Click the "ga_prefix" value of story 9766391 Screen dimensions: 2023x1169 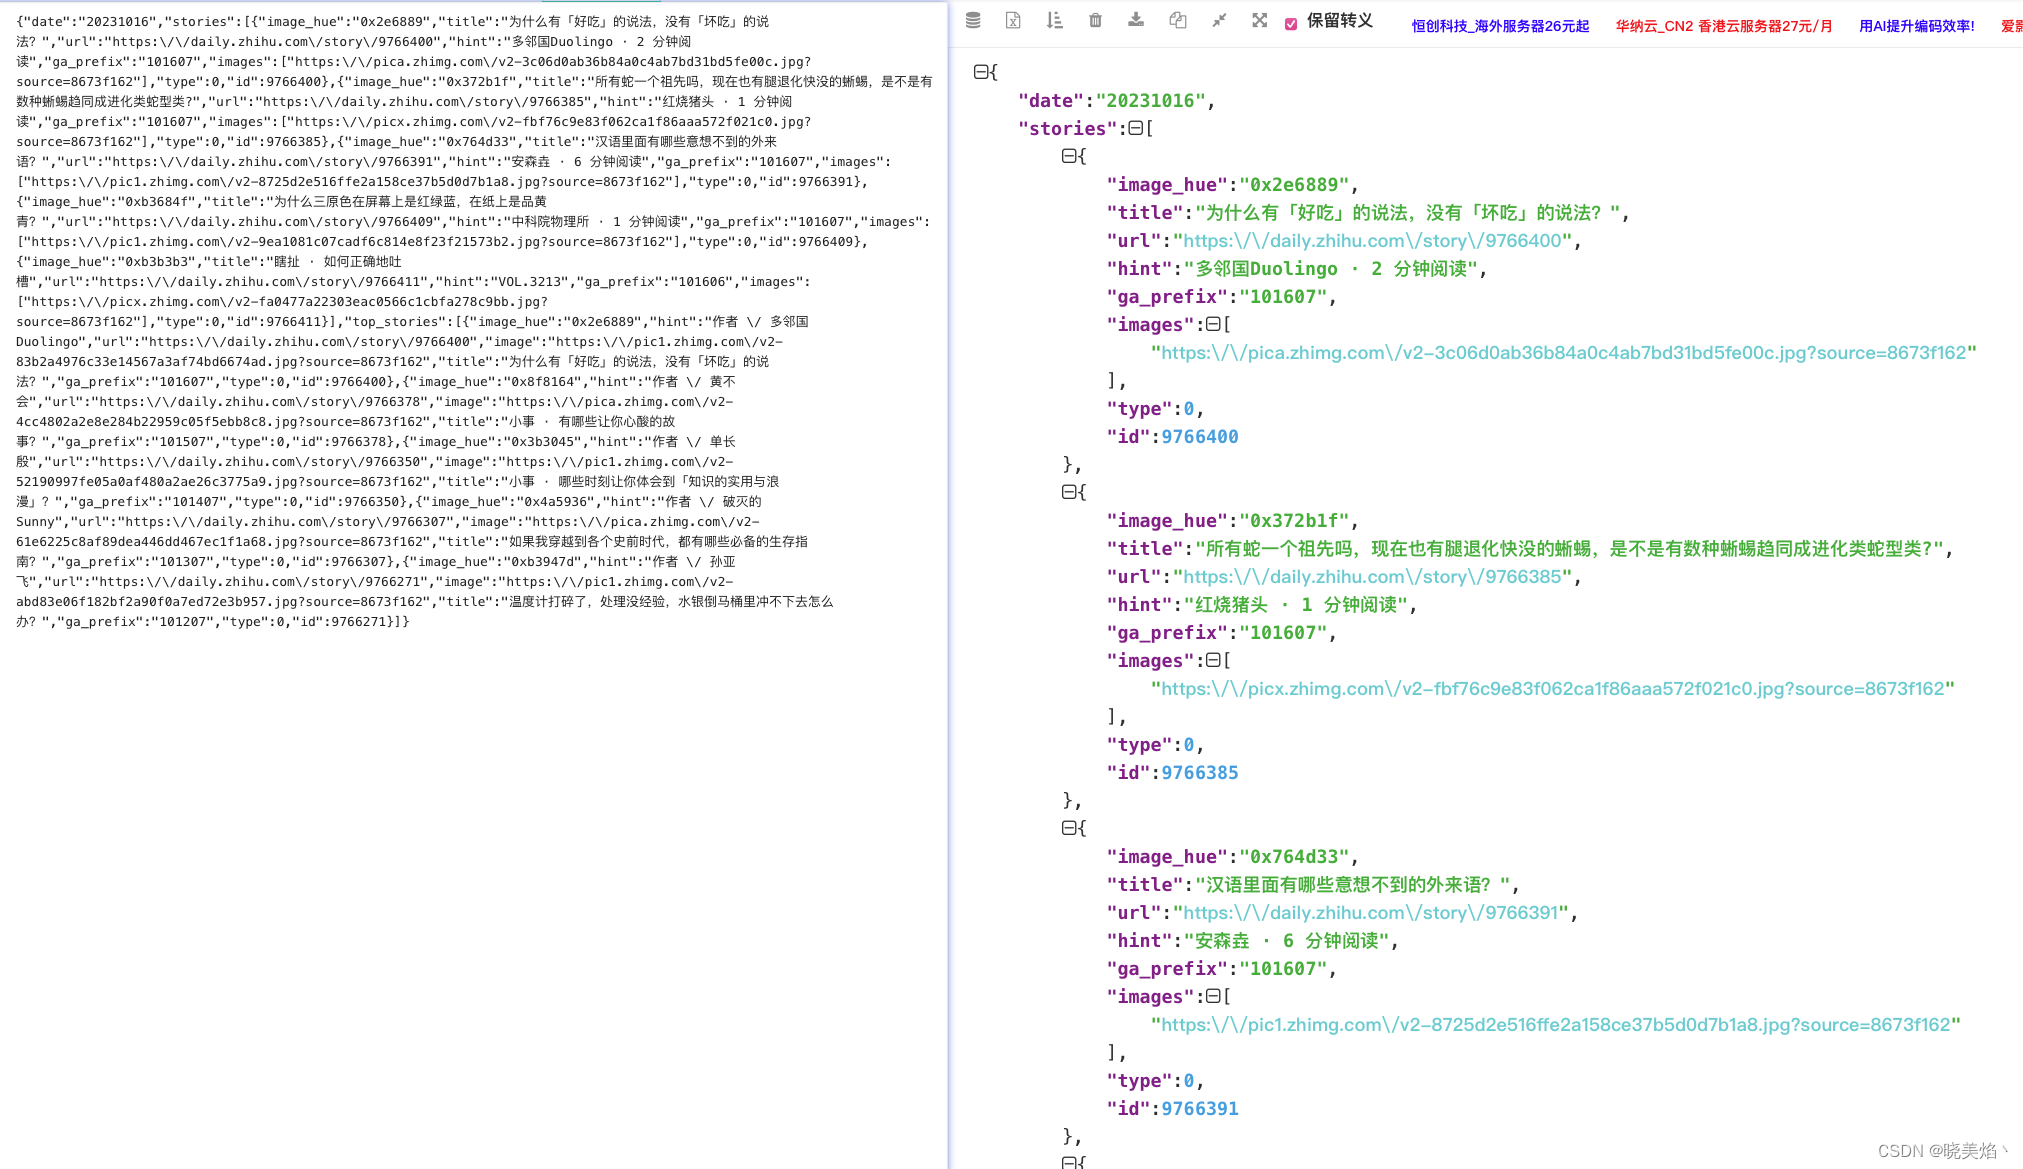coord(1283,969)
